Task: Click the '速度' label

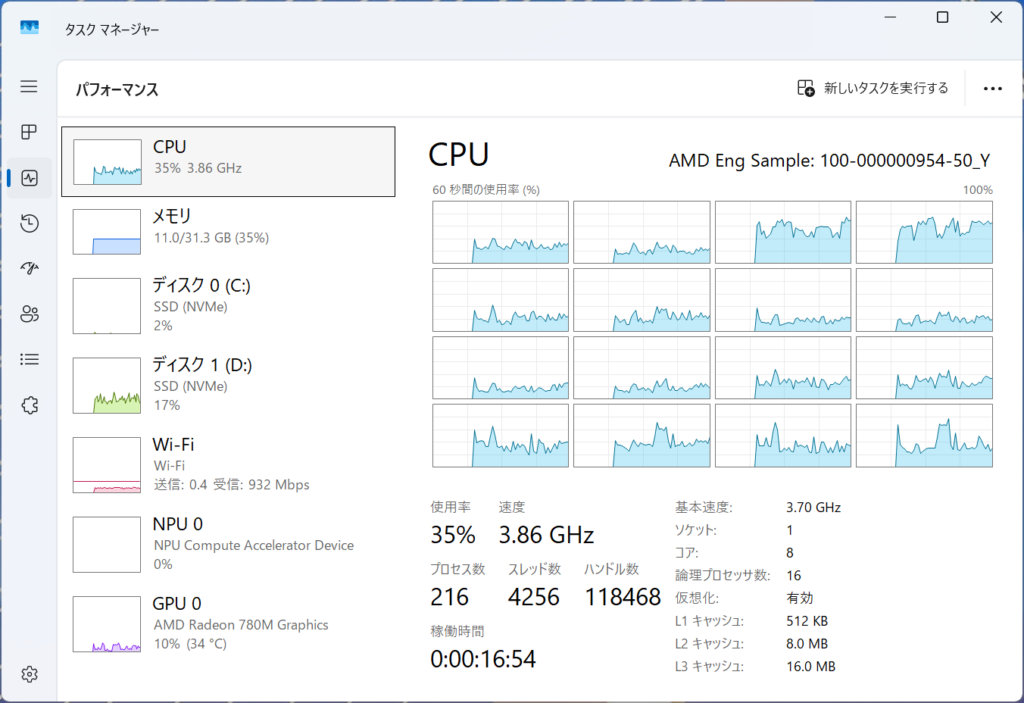Action: coord(511,506)
